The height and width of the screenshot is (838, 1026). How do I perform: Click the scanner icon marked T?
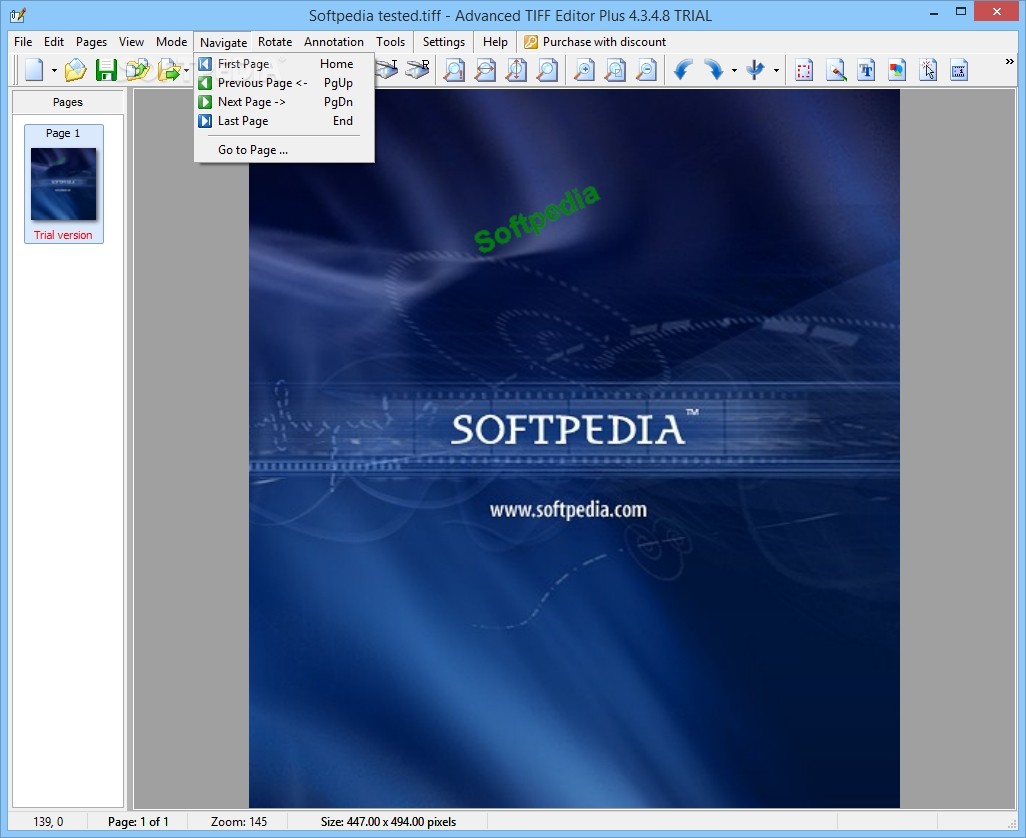(x=387, y=69)
